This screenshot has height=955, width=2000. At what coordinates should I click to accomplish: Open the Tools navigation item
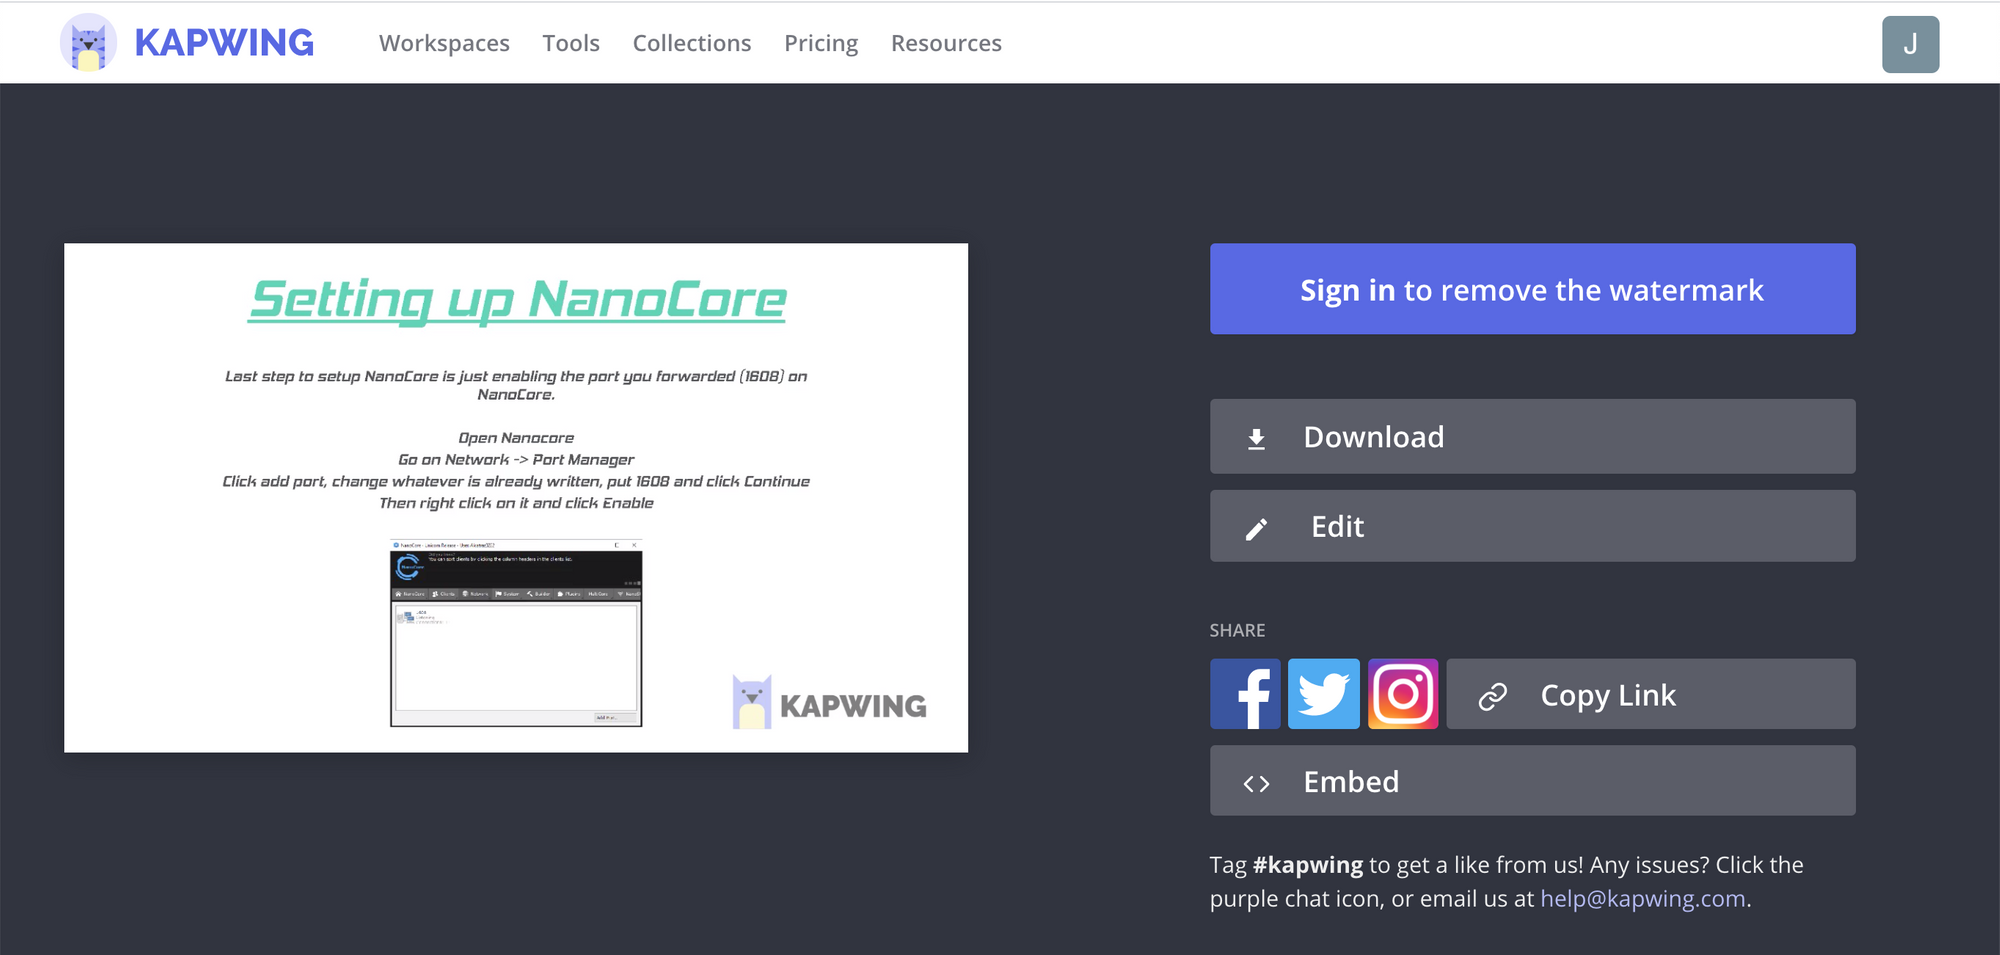point(571,43)
